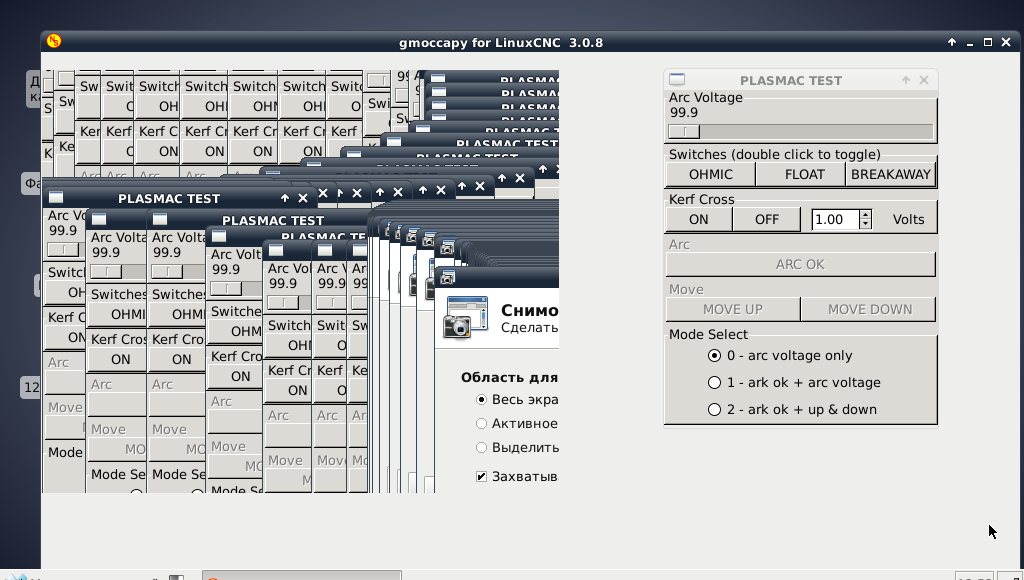The image size is (1024, 580).
Task: Close the gmoccapy for LinuxCNC window
Action: tap(1006, 42)
